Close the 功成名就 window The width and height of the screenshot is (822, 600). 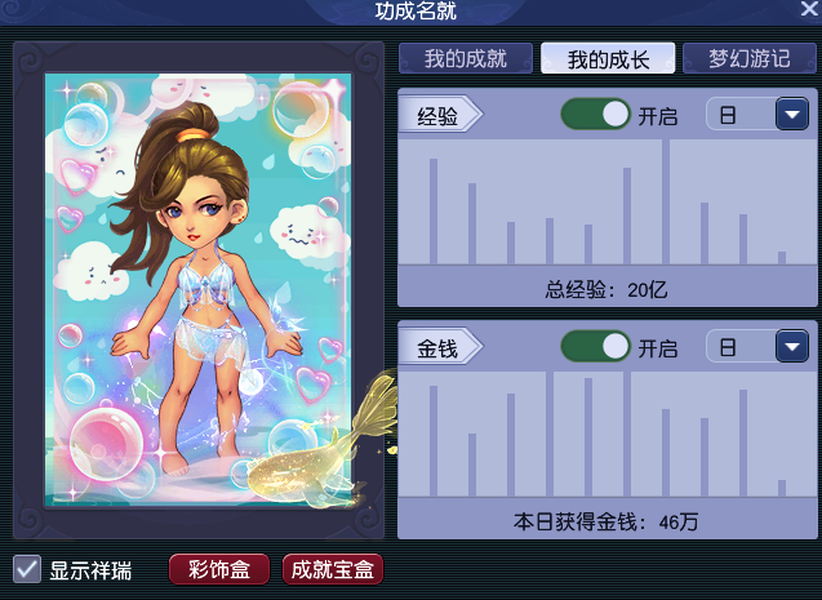pos(809,8)
